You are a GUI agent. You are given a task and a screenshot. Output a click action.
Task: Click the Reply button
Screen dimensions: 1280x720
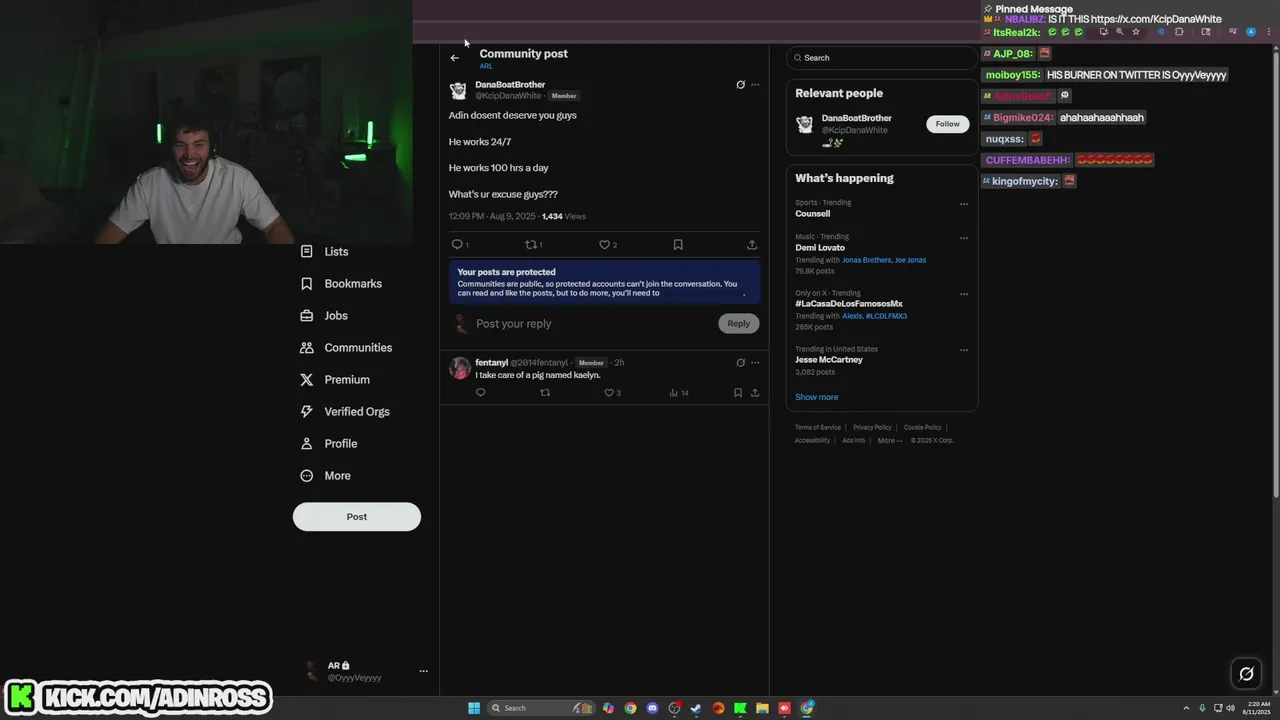pyautogui.click(x=739, y=323)
